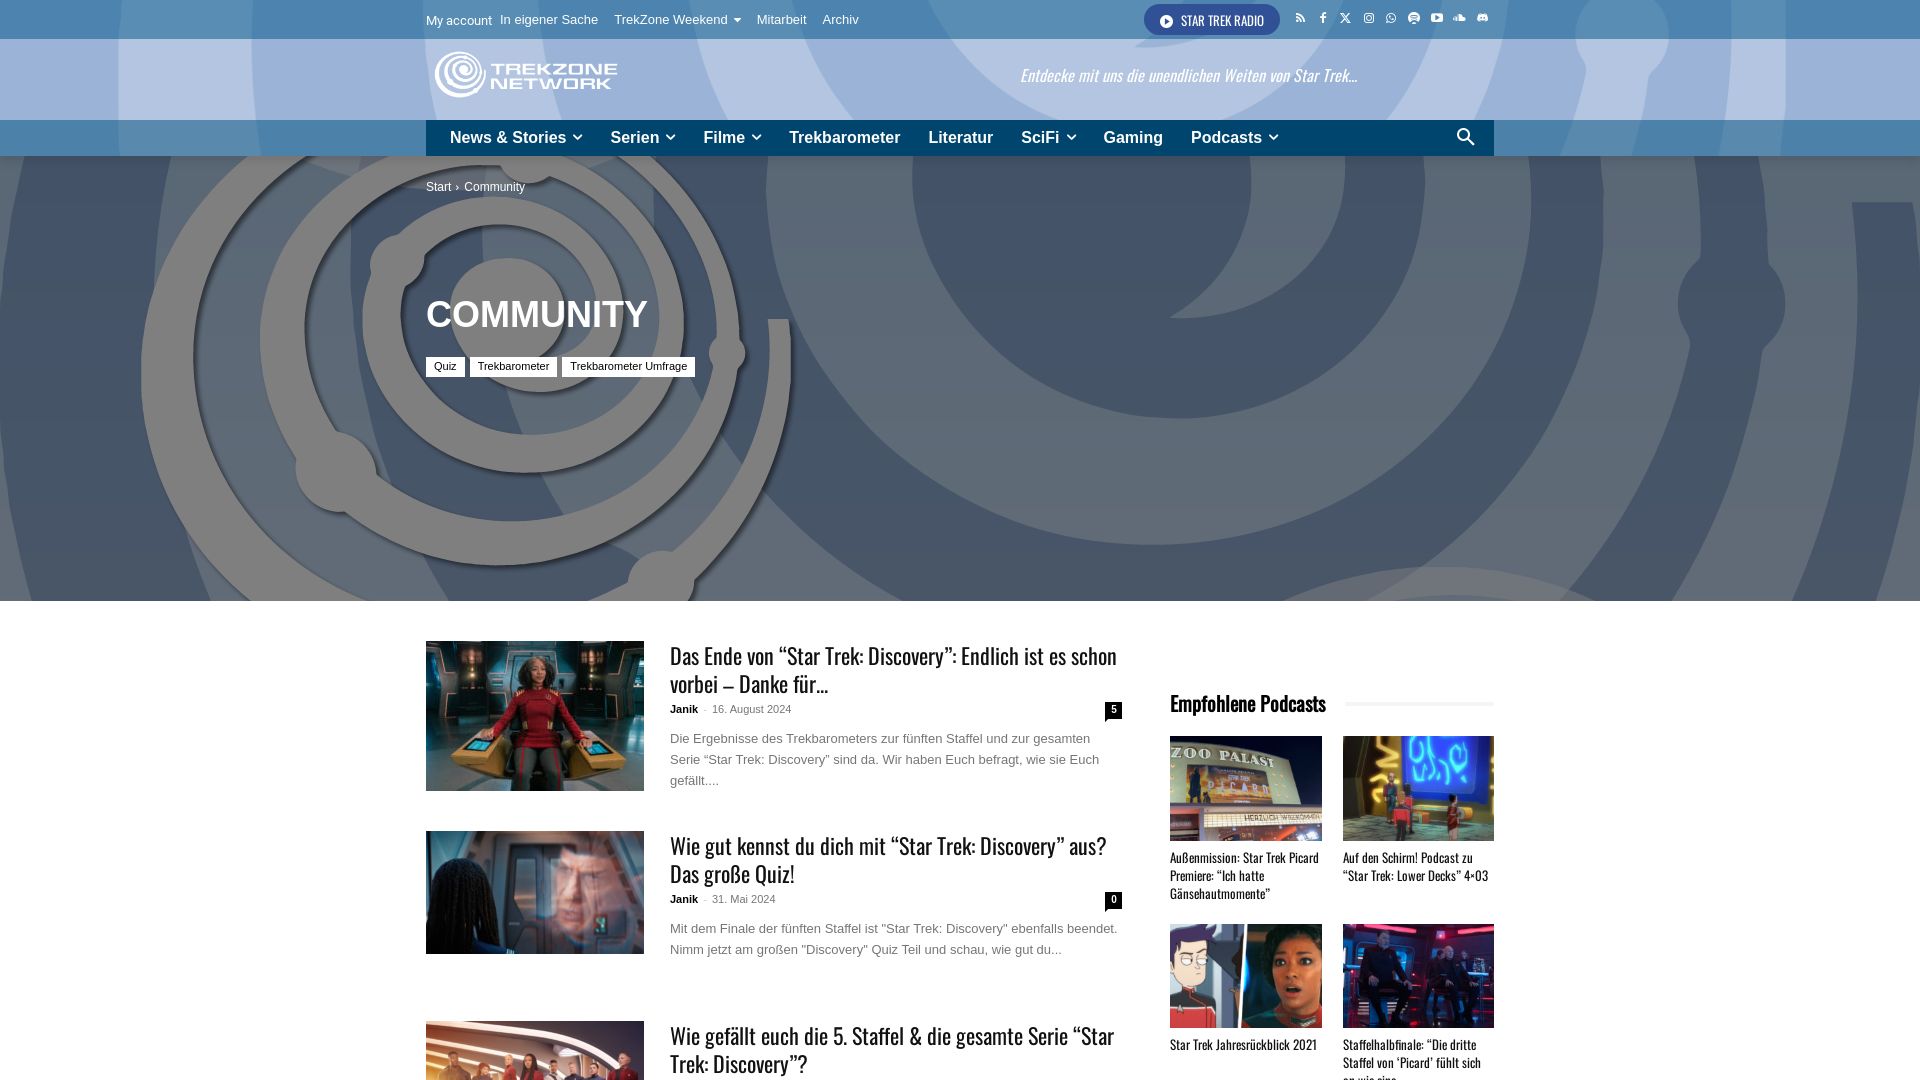The width and height of the screenshot is (1920, 1080).
Task: Open In eigener Sache link
Action: (x=549, y=20)
